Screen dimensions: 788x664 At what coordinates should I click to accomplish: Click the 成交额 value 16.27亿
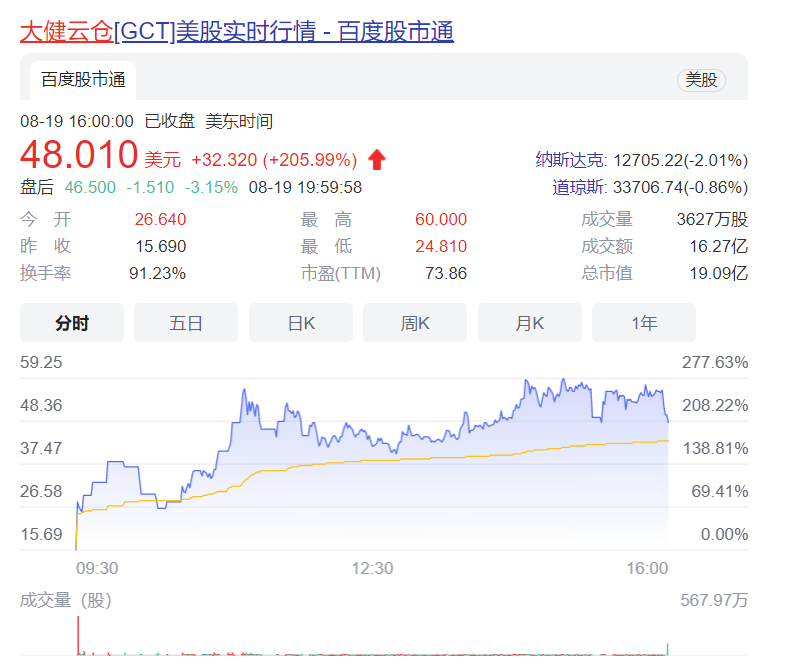tap(719, 246)
